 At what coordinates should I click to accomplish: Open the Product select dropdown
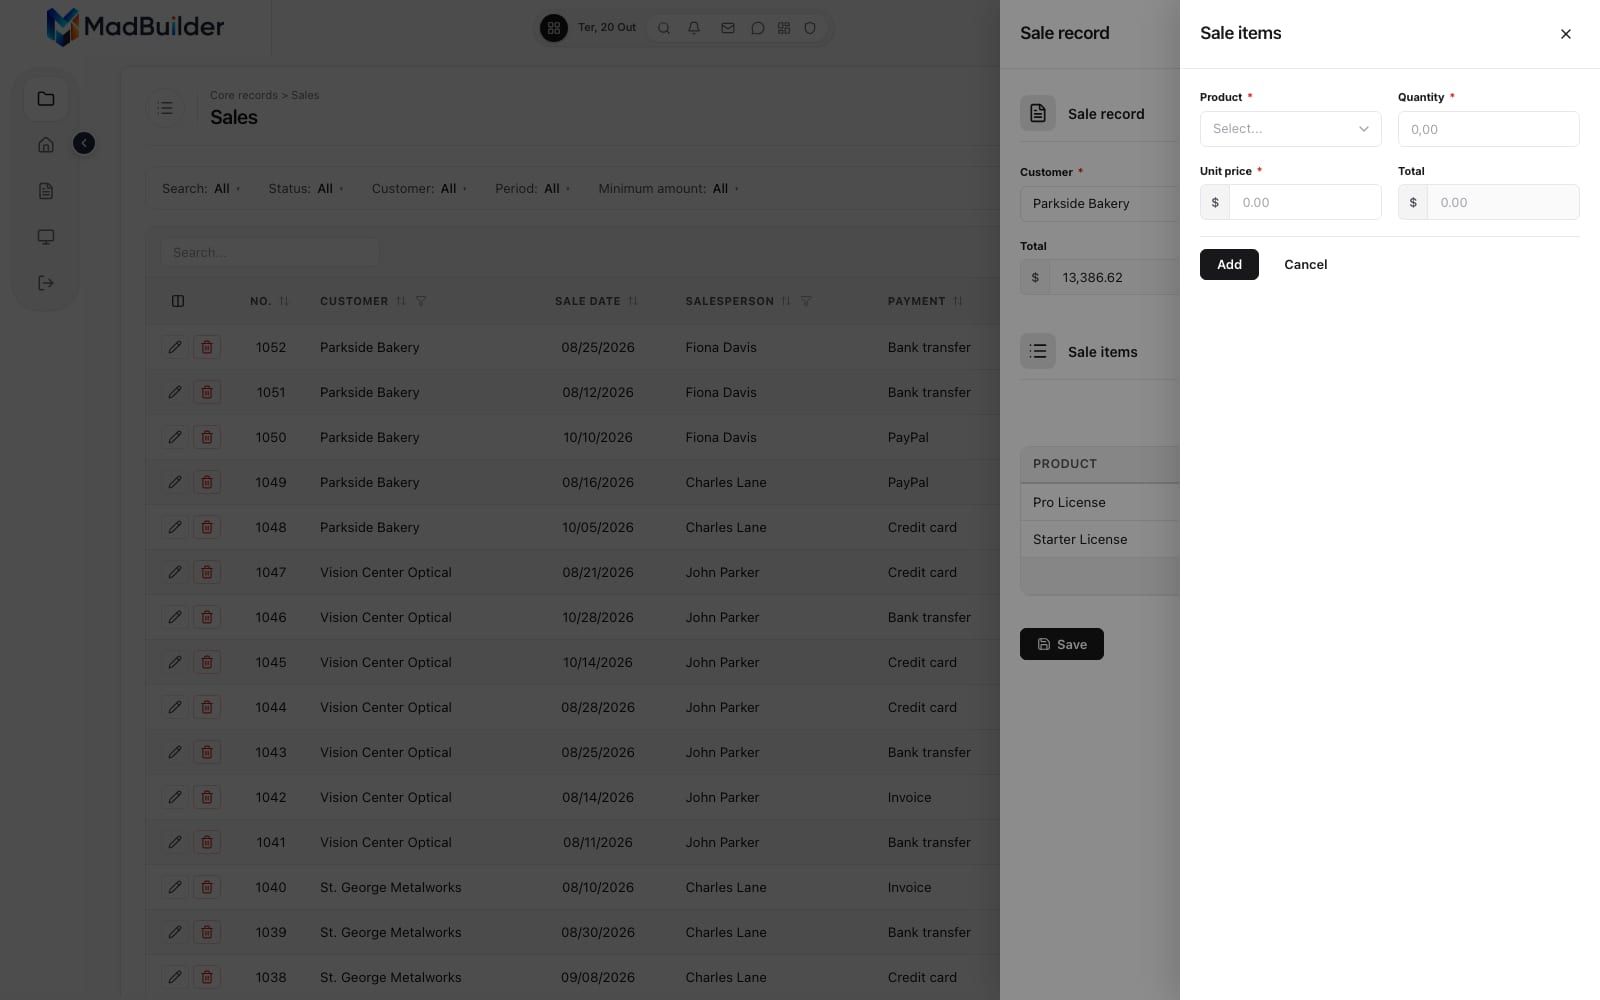pyautogui.click(x=1290, y=129)
